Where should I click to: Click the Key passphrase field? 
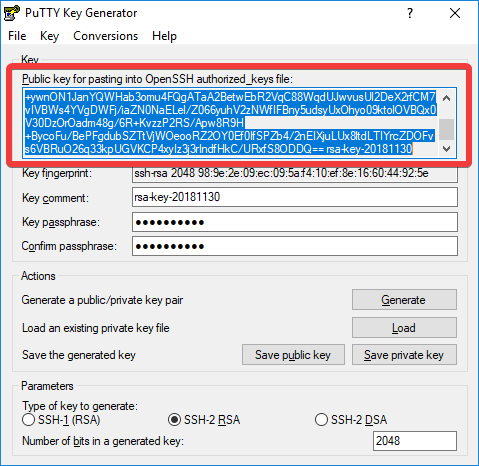coord(295,222)
